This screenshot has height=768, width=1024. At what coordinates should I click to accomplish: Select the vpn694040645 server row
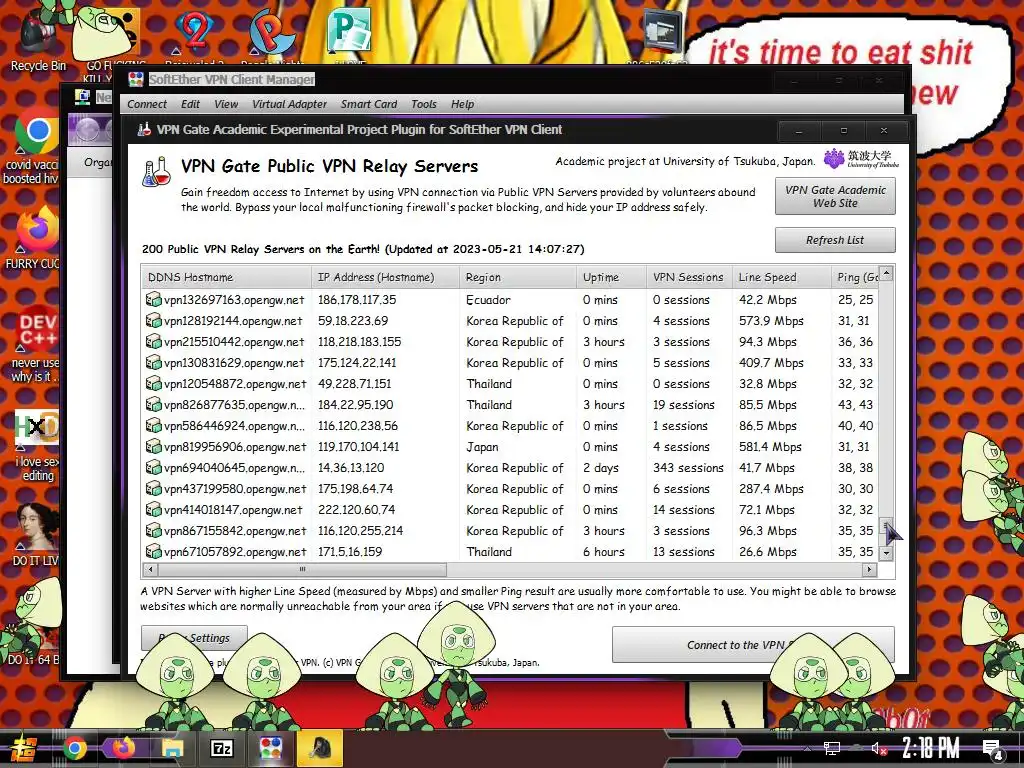click(x=509, y=468)
